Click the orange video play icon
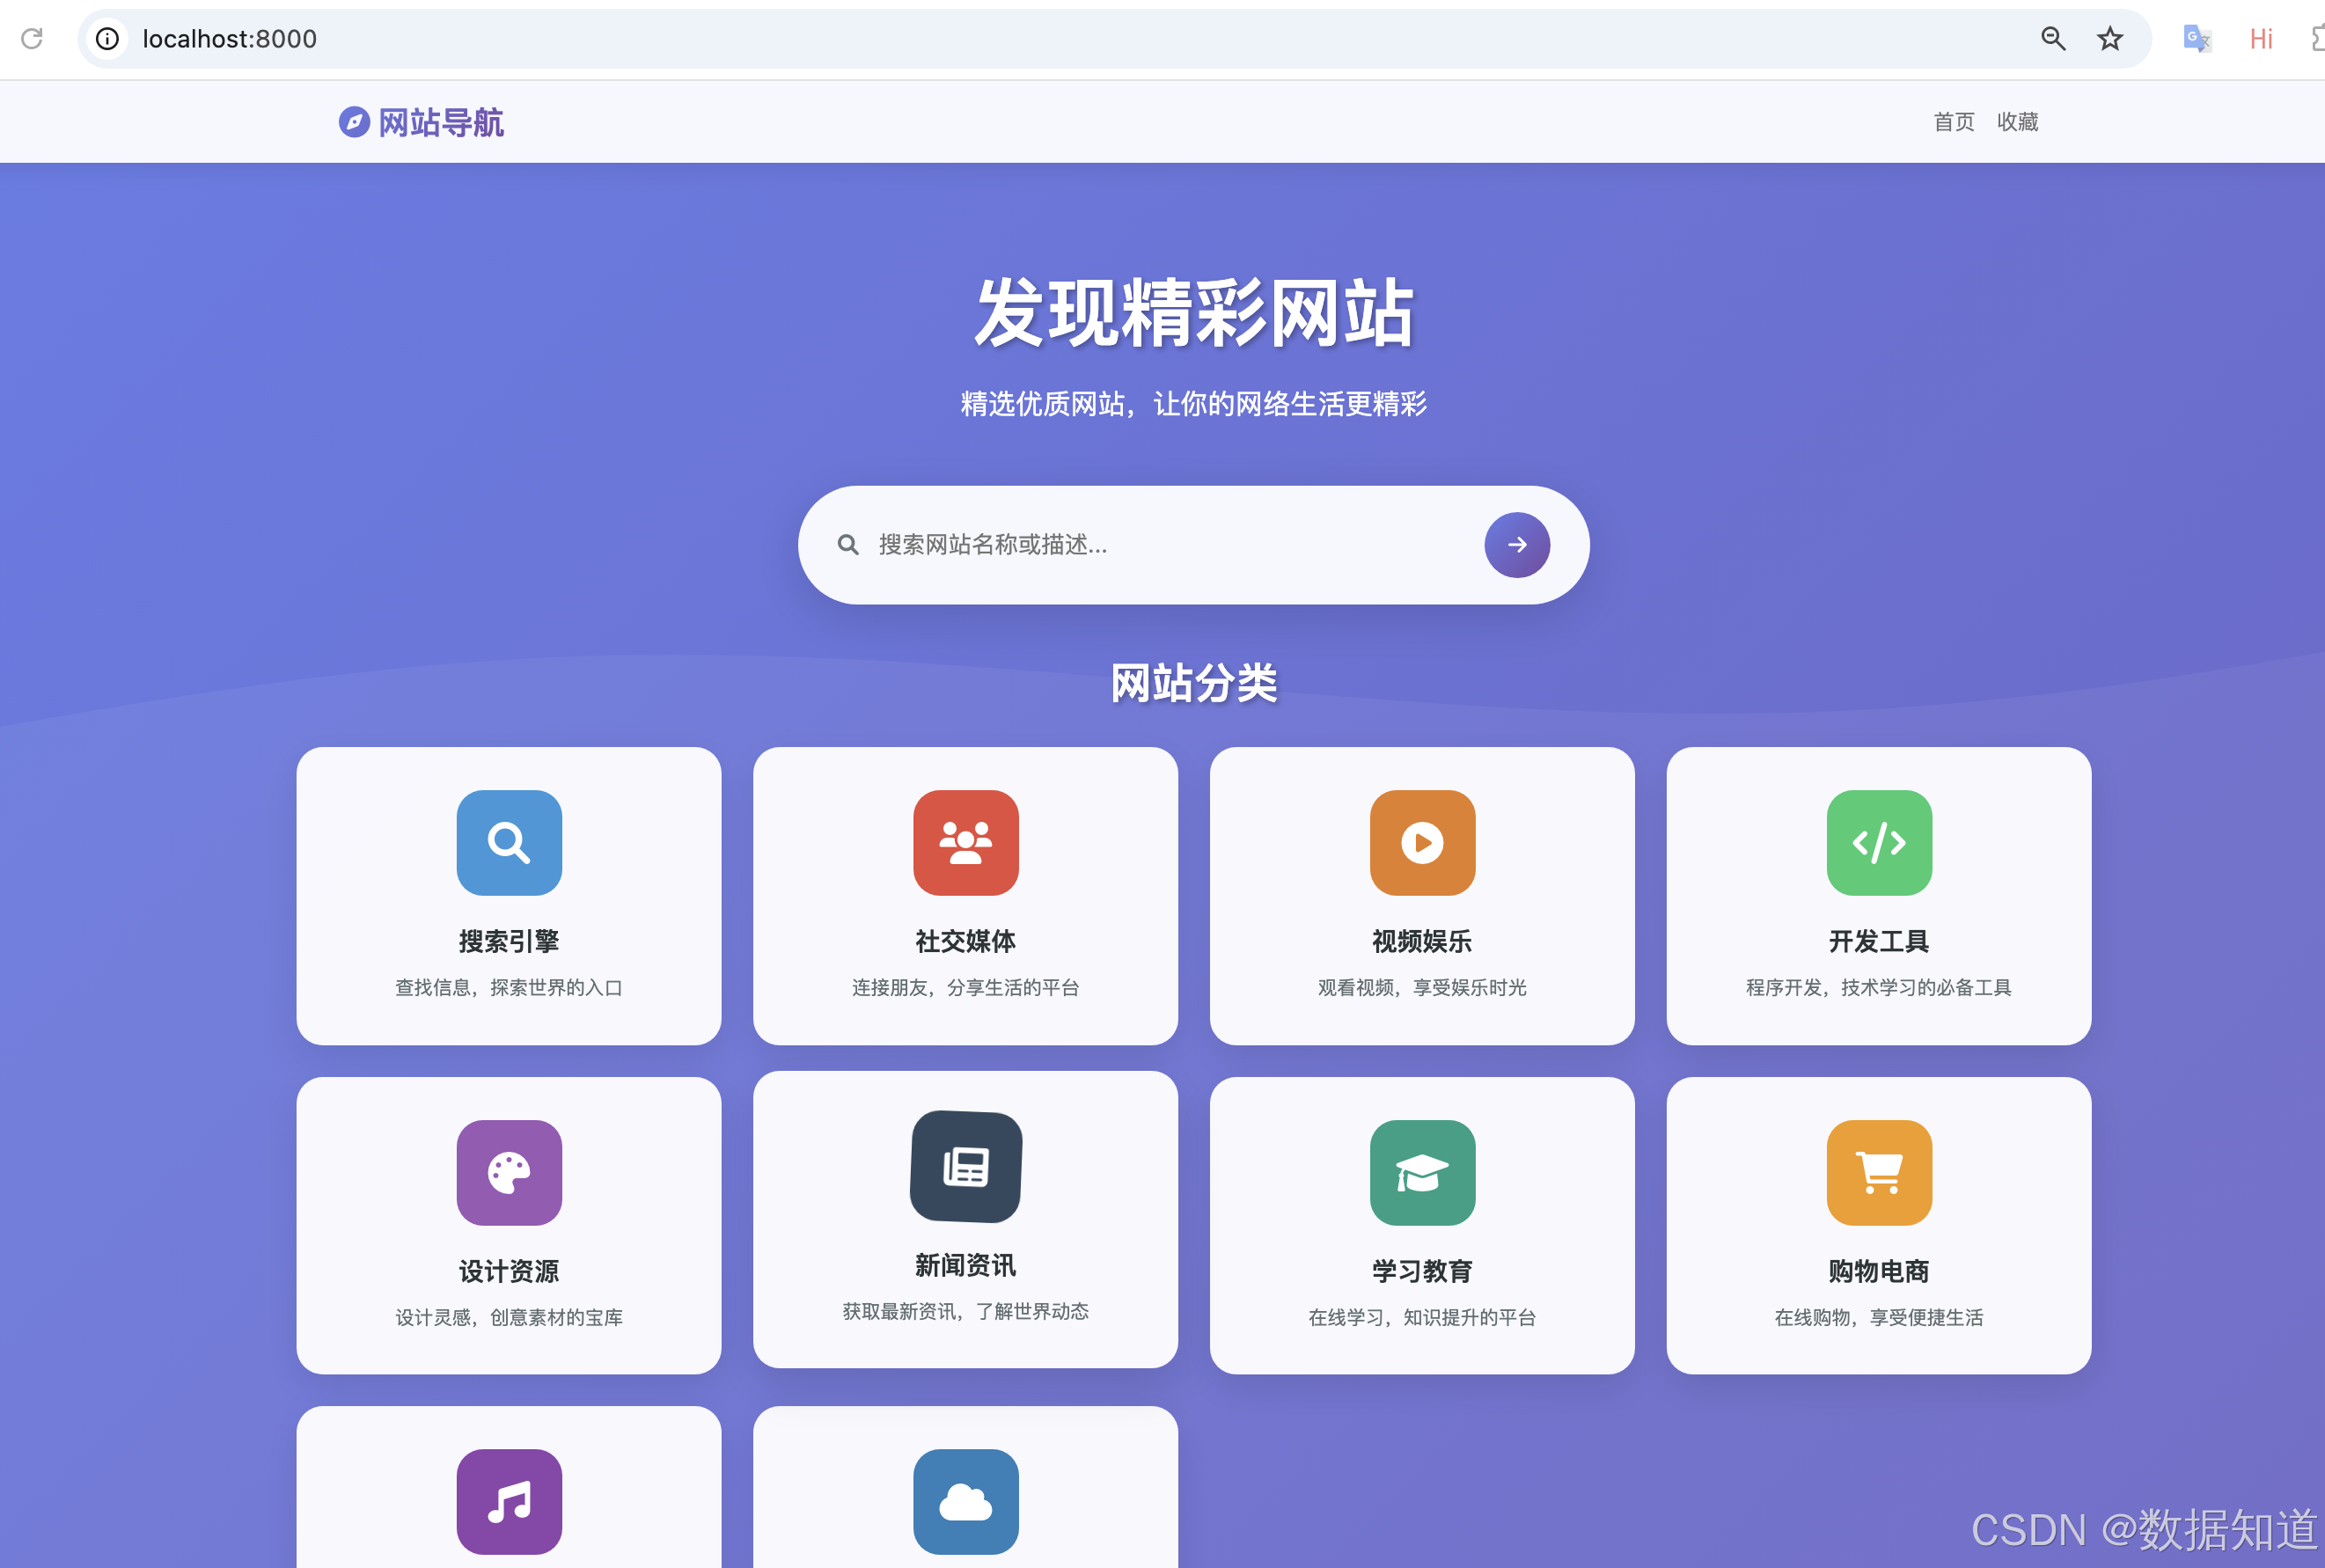 click(1422, 843)
